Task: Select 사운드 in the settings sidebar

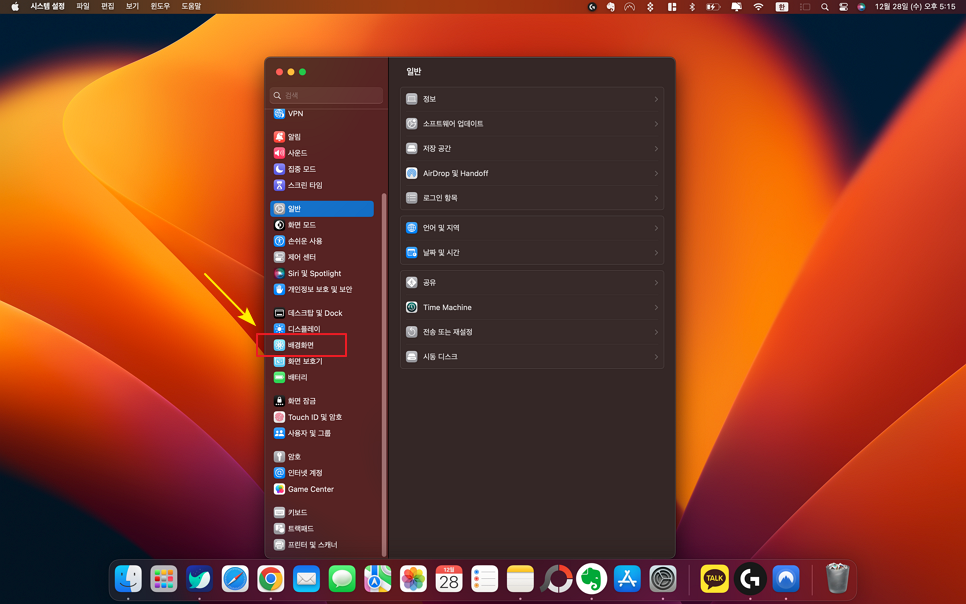Action: pyautogui.click(x=322, y=153)
